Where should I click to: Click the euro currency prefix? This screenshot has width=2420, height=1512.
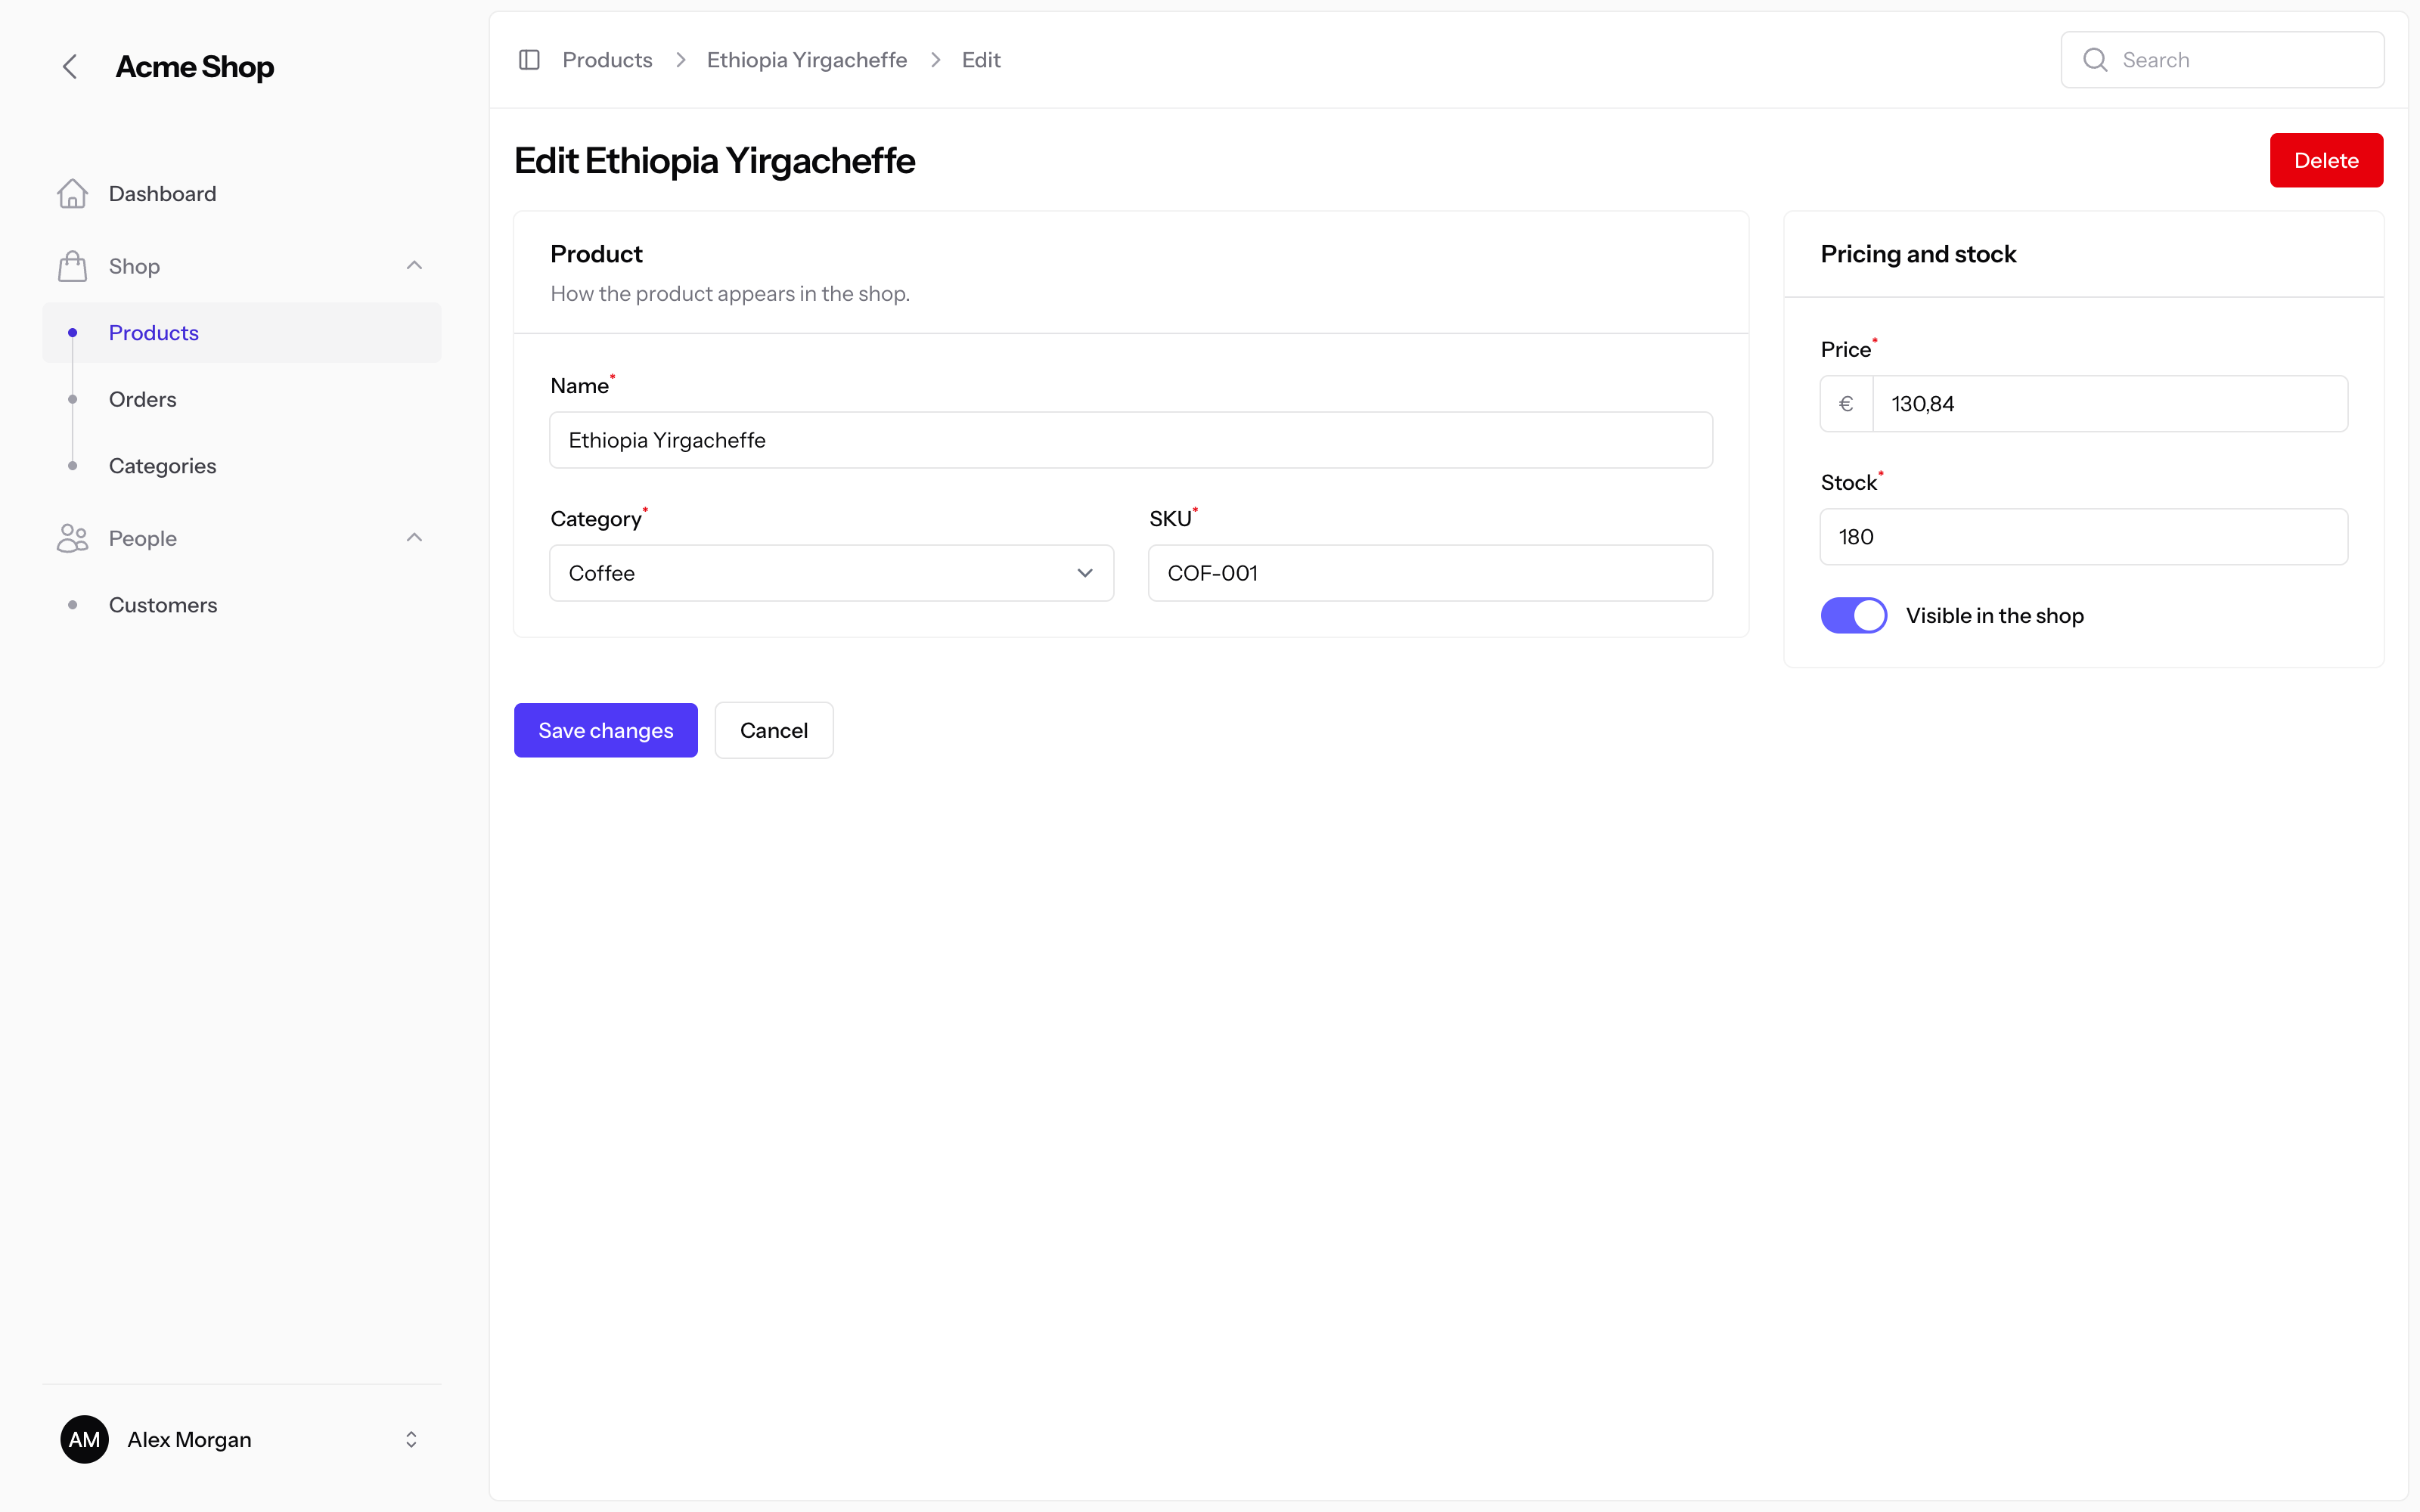coord(1846,404)
